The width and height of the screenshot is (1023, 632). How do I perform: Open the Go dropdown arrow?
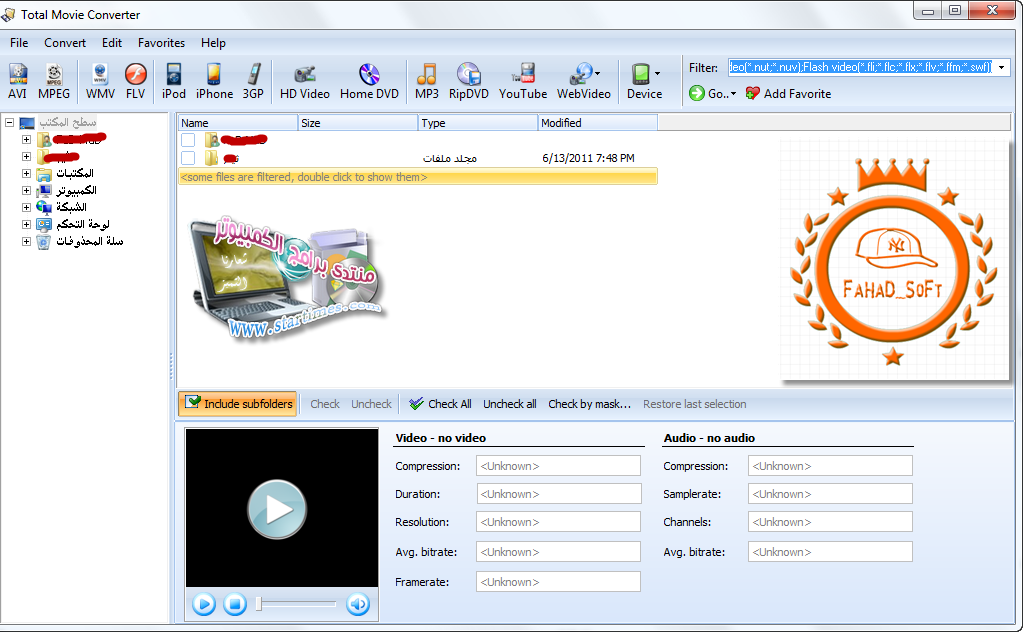[733, 94]
